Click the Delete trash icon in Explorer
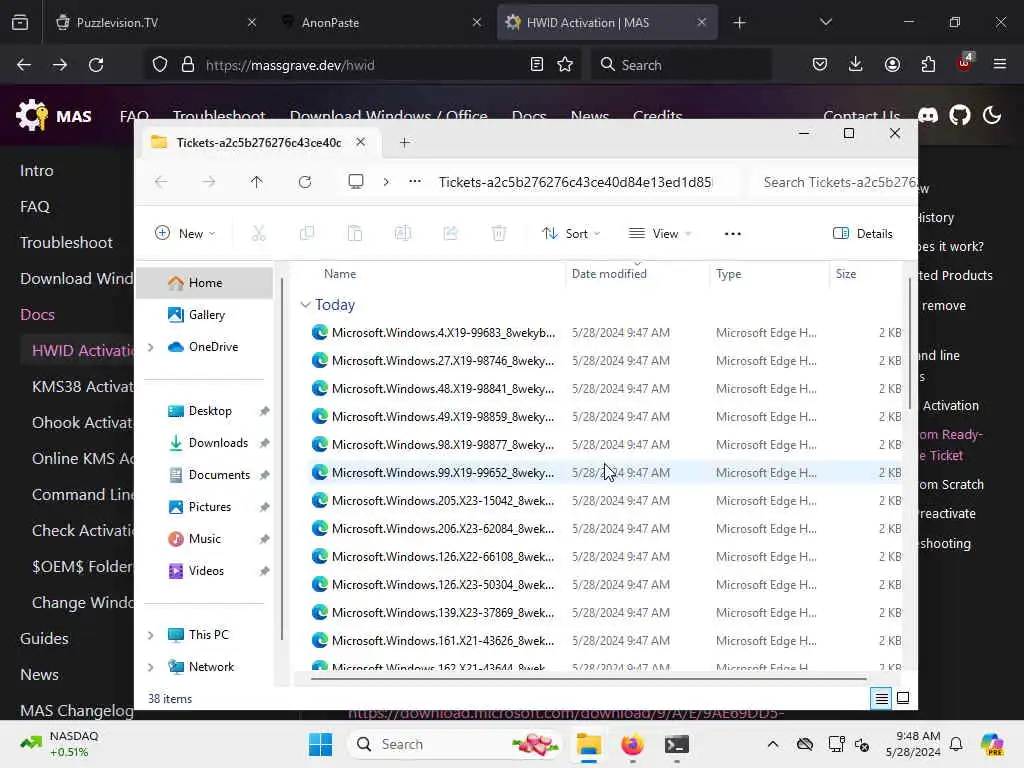The height and width of the screenshot is (768, 1024). (x=499, y=233)
